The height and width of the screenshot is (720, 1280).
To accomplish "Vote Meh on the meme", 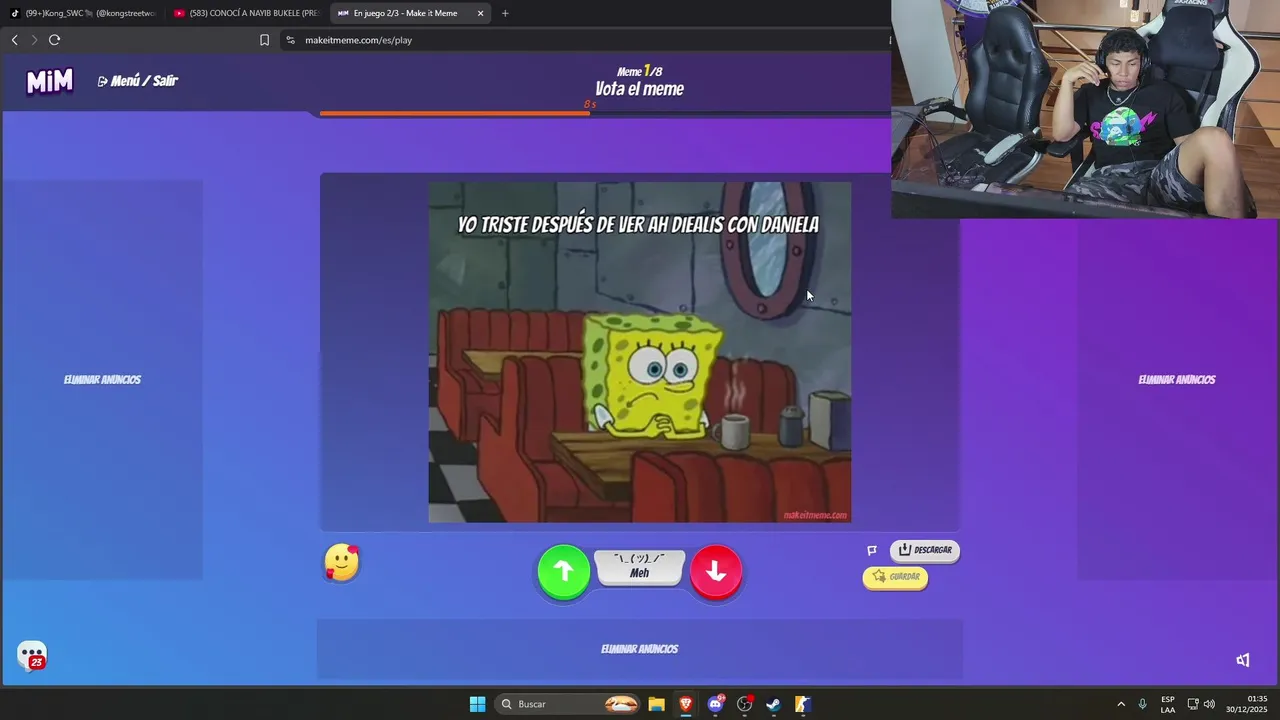I will point(639,567).
